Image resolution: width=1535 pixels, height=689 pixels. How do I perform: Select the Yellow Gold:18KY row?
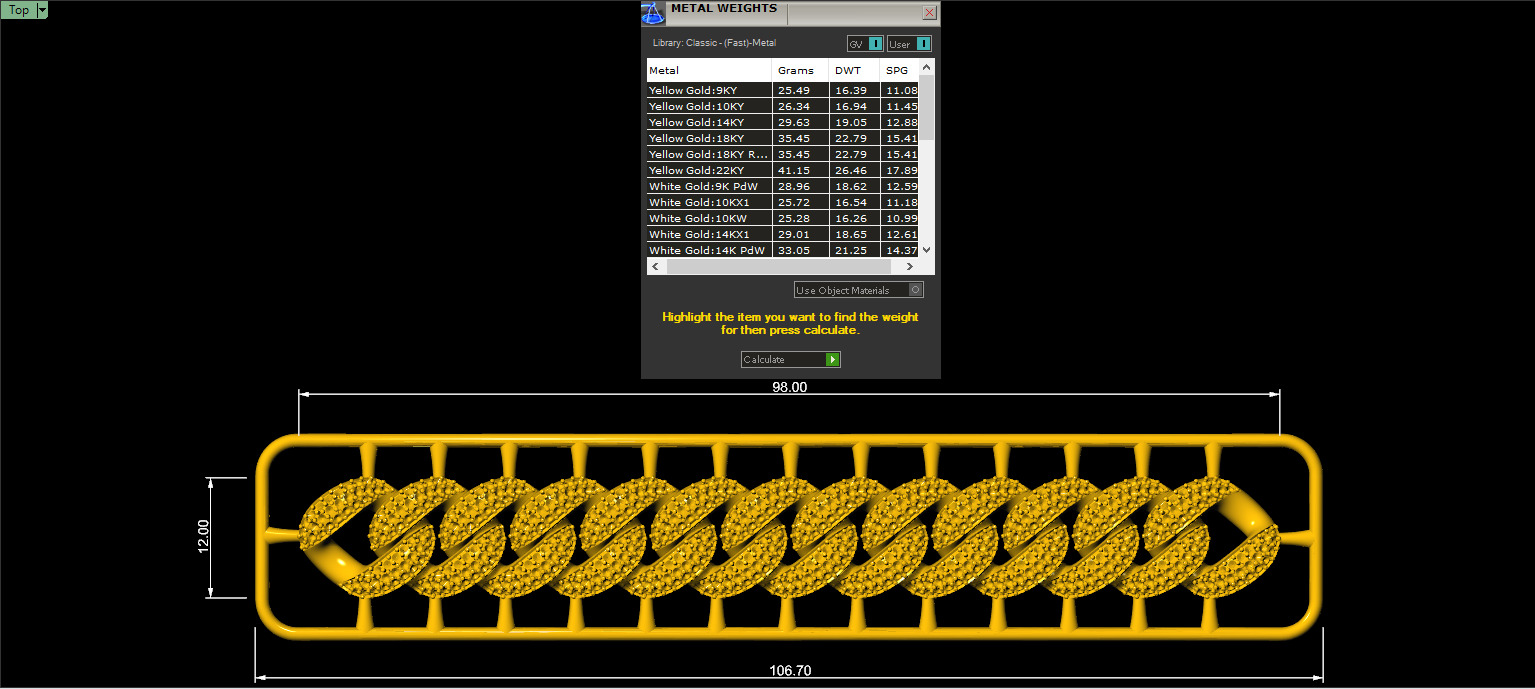782,138
